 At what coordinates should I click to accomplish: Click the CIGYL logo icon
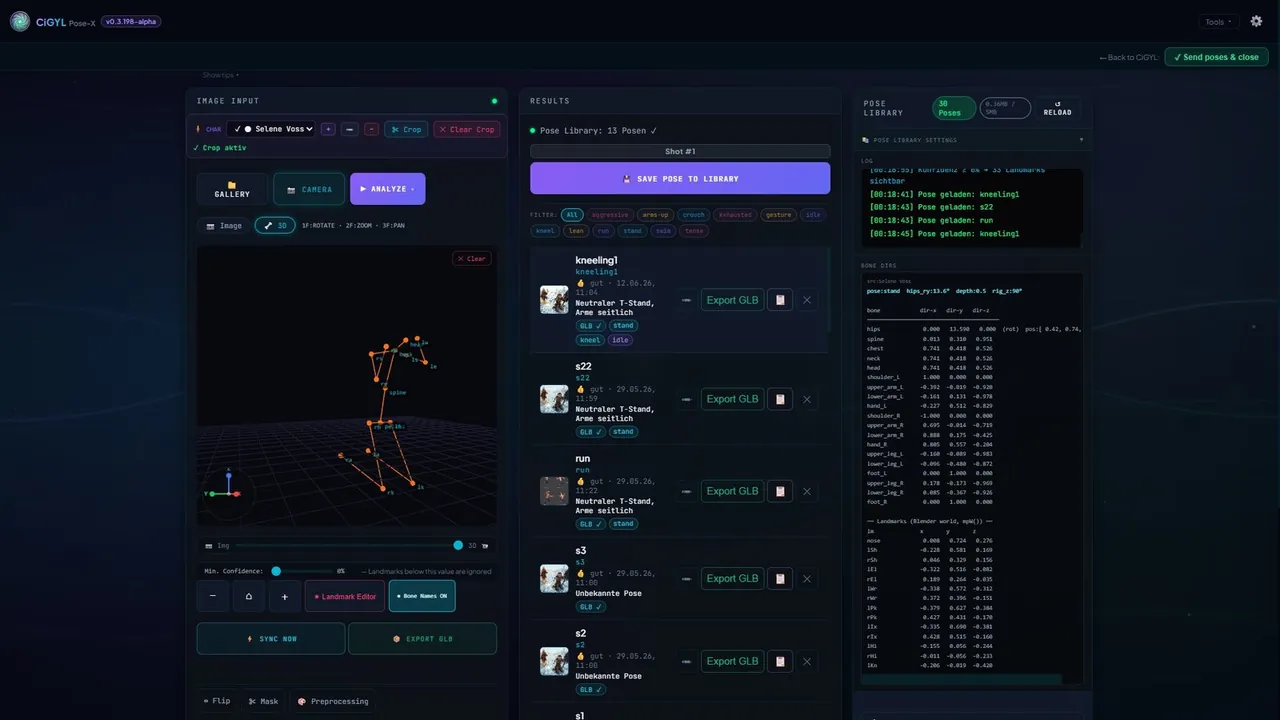(20, 21)
